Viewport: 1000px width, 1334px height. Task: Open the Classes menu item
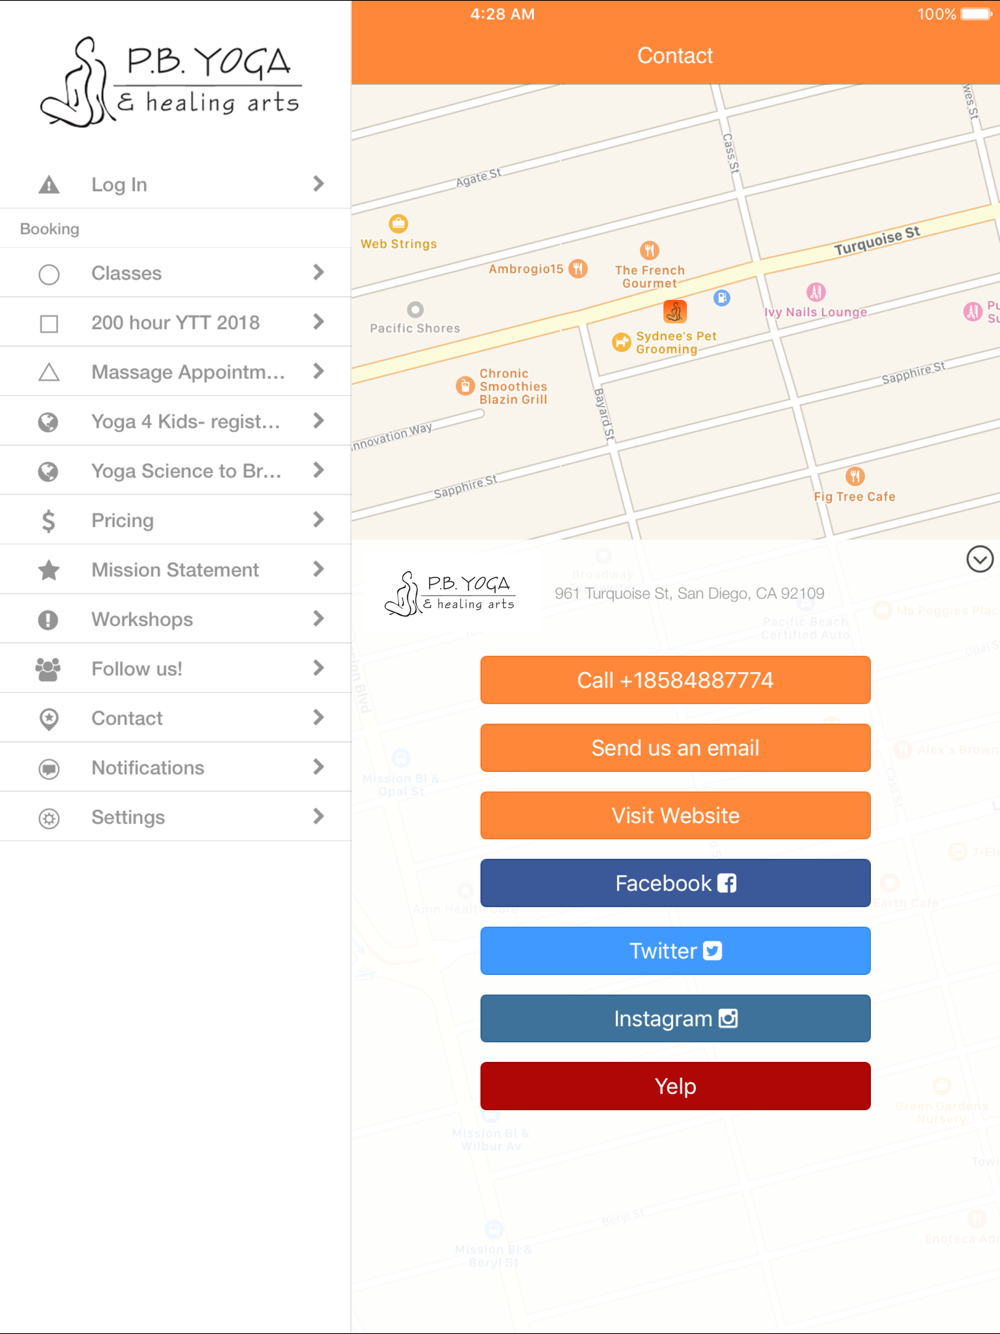click(x=175, y=273)
